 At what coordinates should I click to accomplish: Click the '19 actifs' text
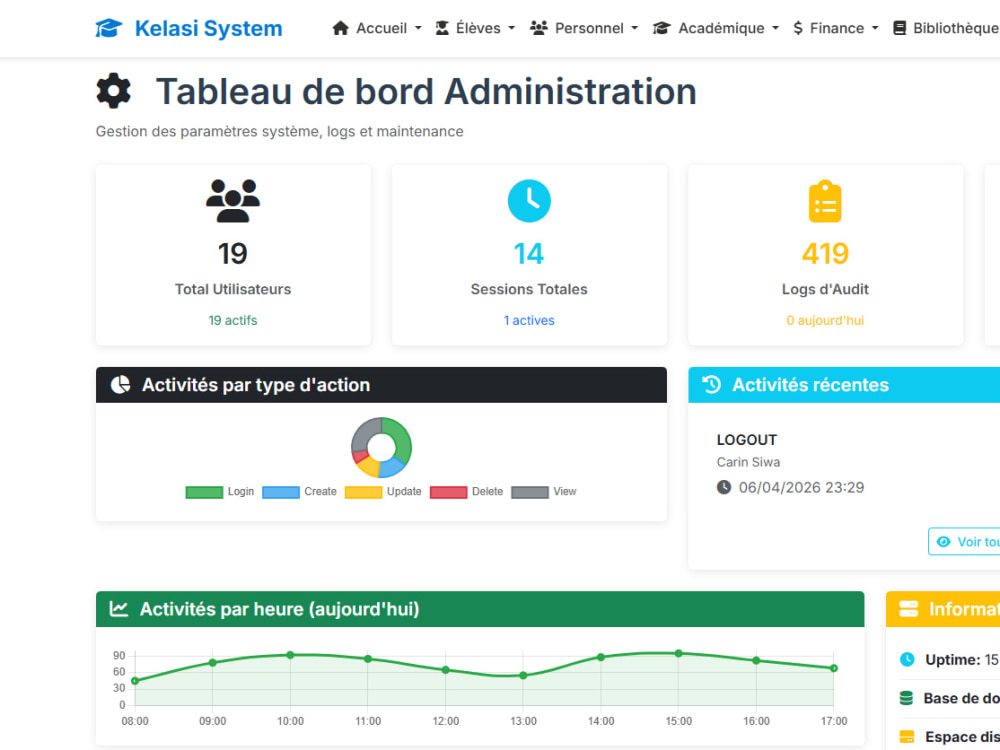[x=233, y=320]
